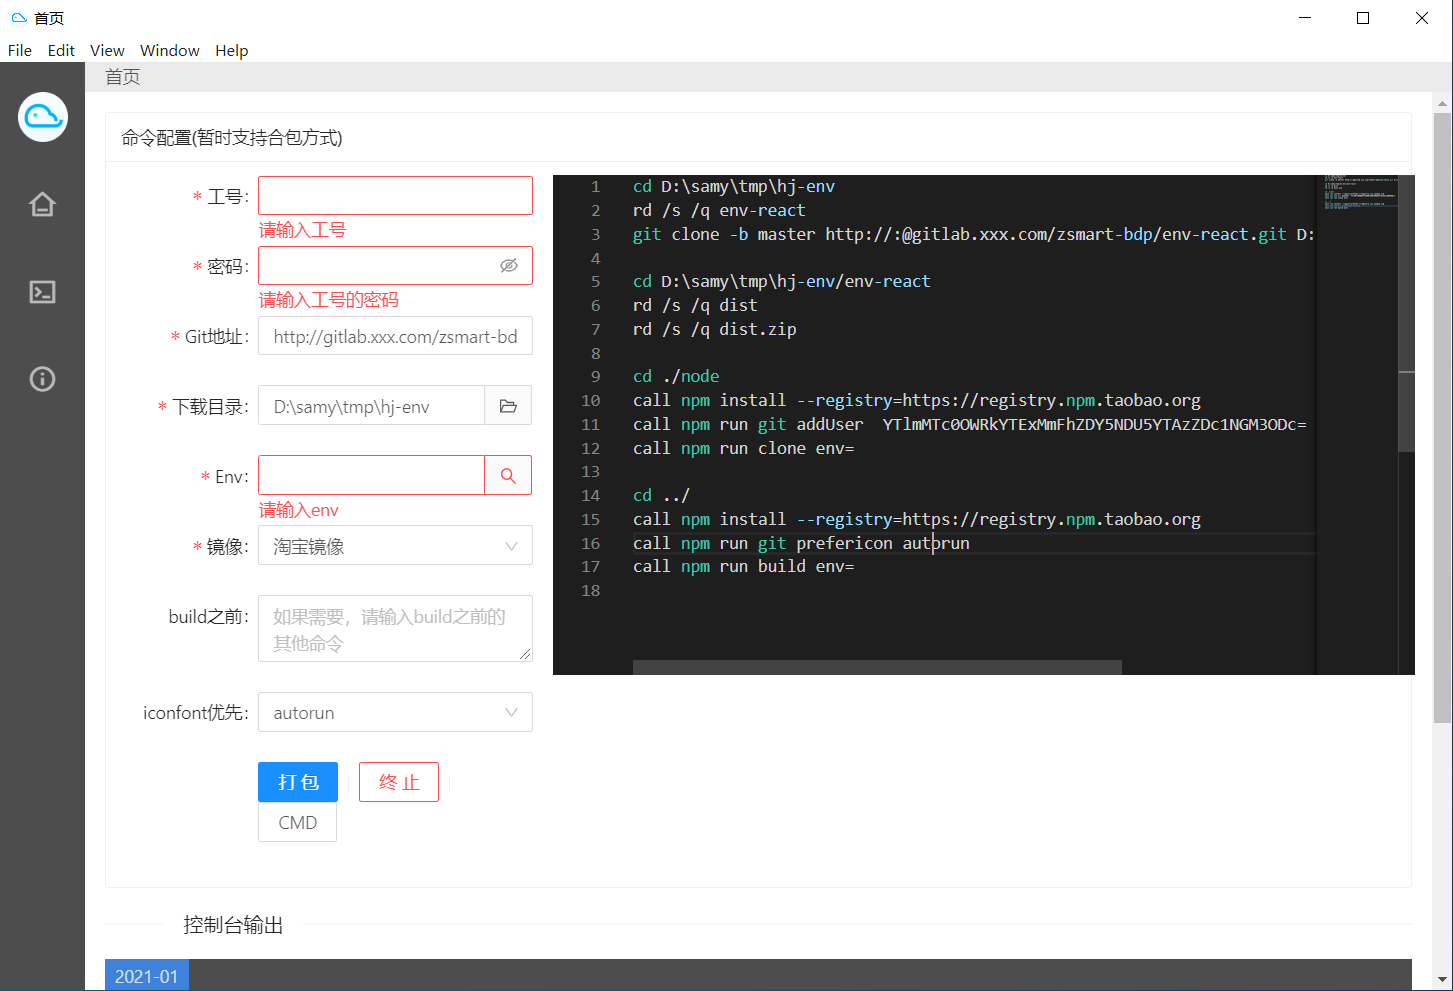Click the 终止 stop button
This screenshot has width=1453, height=991.
point(399,782)
